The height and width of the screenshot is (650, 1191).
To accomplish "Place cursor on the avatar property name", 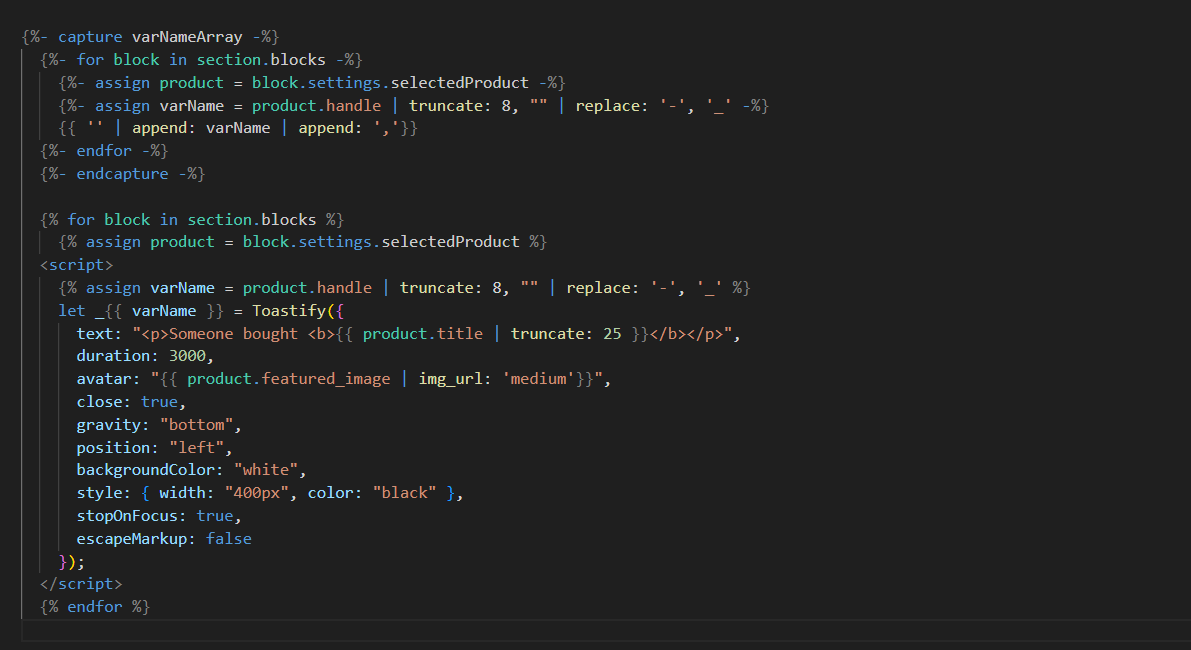I will coord(105,379).
